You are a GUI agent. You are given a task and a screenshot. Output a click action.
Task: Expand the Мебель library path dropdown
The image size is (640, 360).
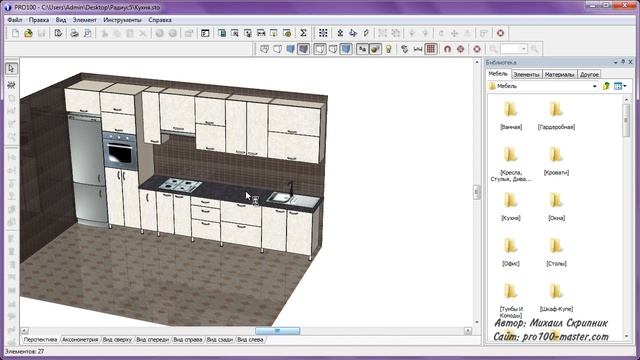tap(594, 86)
